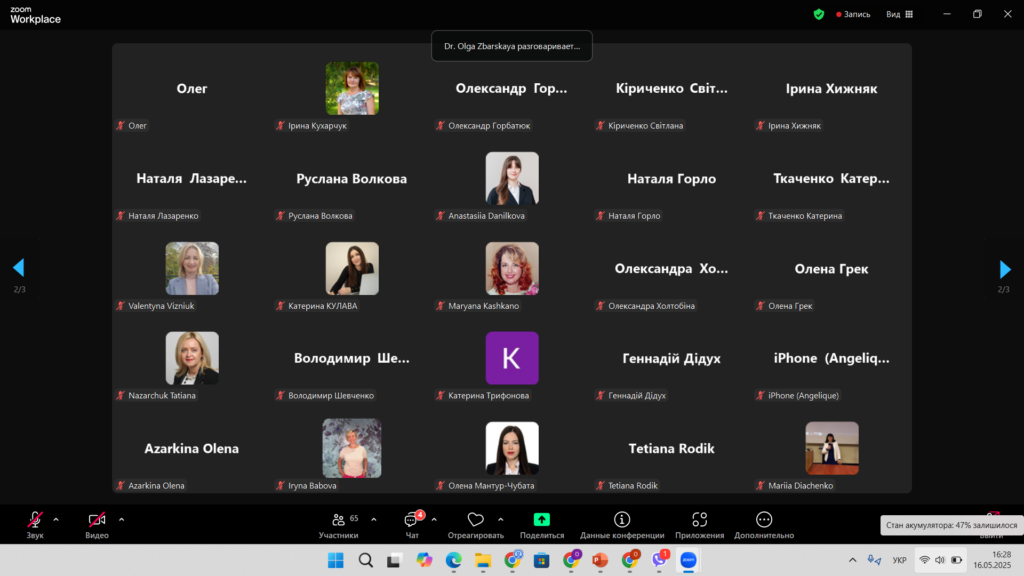Select Mariia Diachenko video thumbnail
Screen dimensions: 1024x576
[x=832, y=448]
